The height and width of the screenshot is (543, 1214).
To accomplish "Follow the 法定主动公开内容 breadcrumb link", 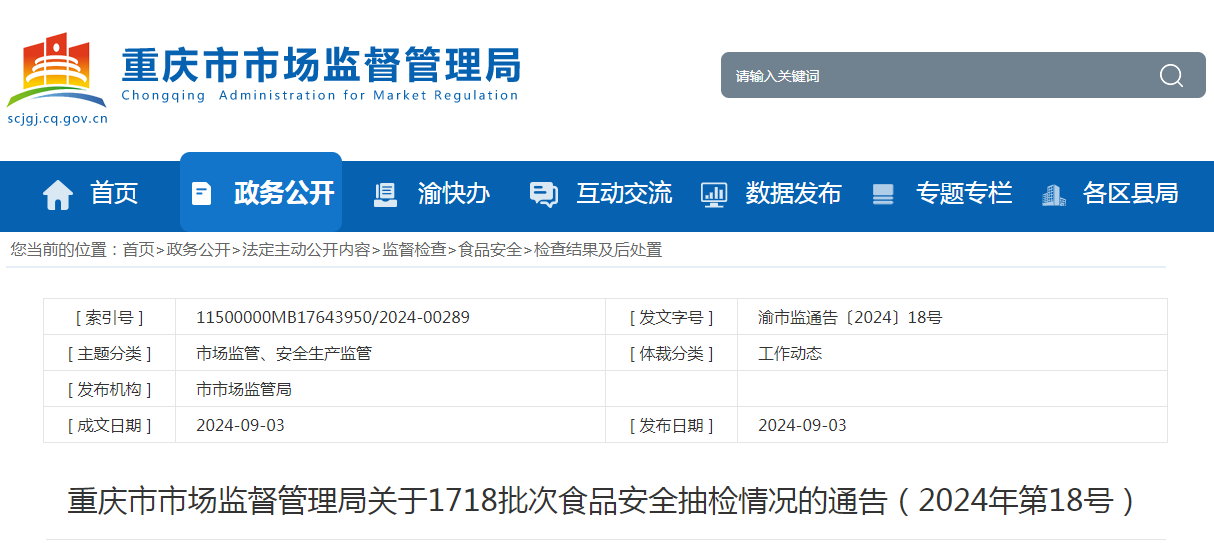I will tap(306, 250).
